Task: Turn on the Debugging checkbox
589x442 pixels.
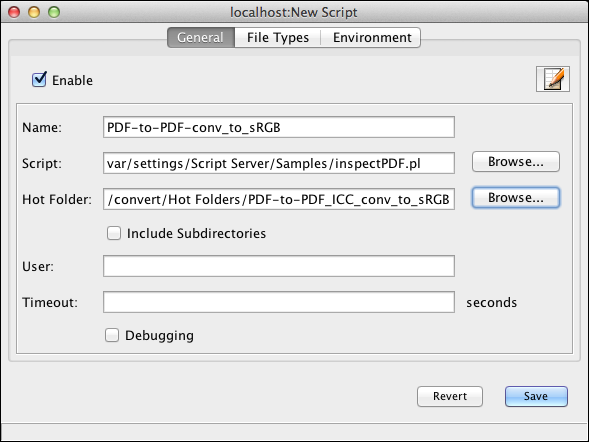Action: pos(112,335)
